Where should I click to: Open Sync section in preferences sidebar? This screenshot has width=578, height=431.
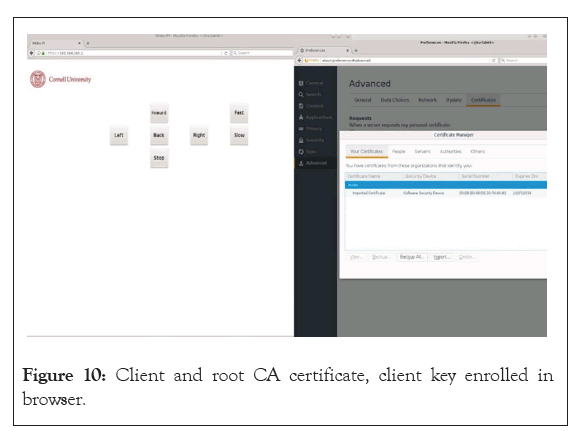315,152
